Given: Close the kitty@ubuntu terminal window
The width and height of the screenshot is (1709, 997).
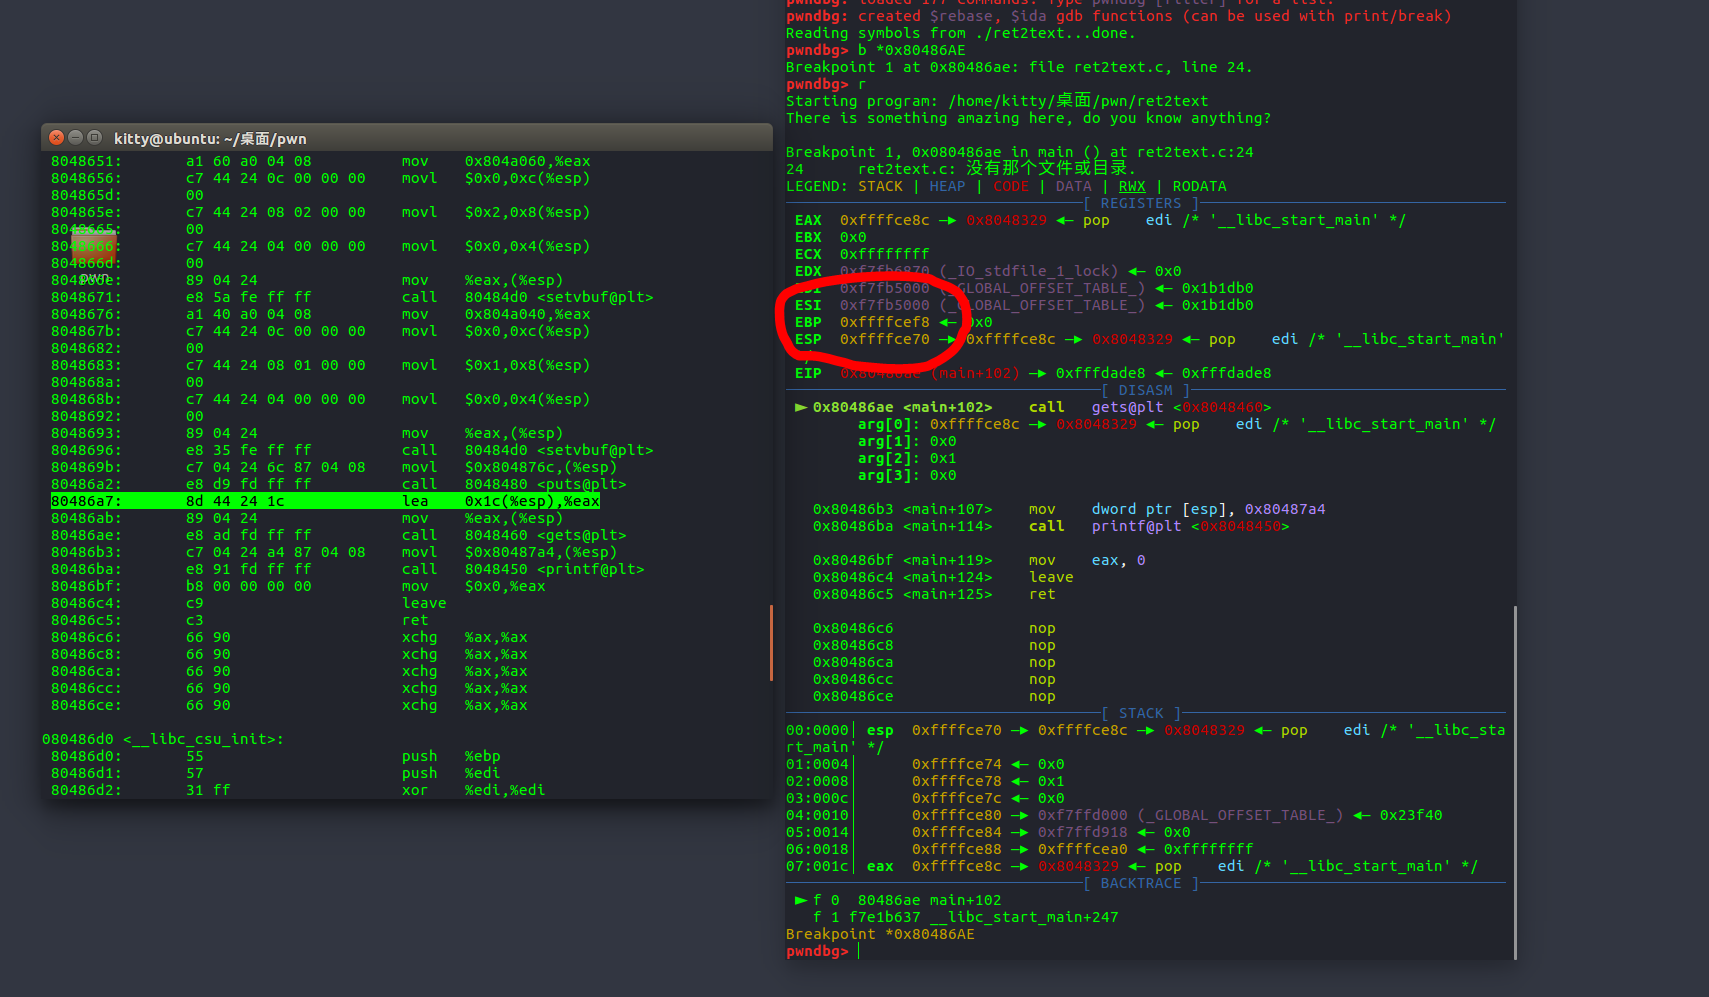Looking at the screenshot, I should [x=57, y=138].
